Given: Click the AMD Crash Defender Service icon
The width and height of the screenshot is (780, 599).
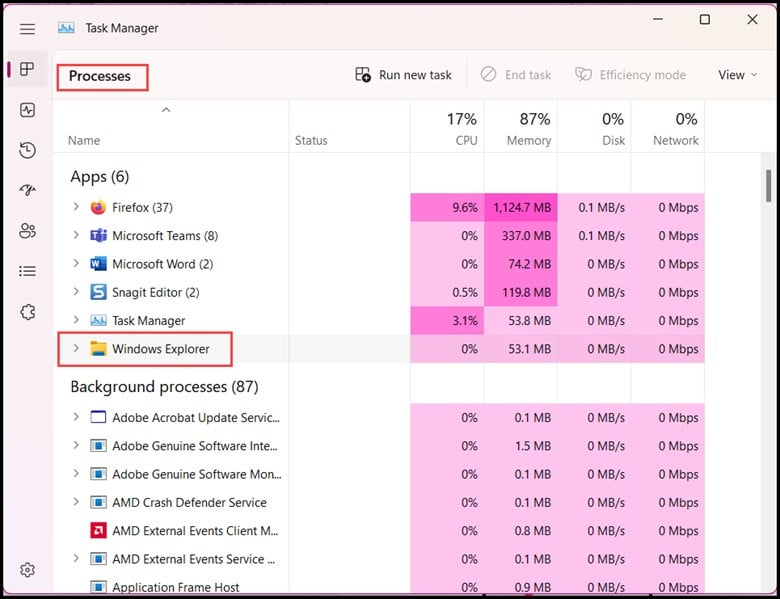Looking at the screenshot, I should (98, 502).
